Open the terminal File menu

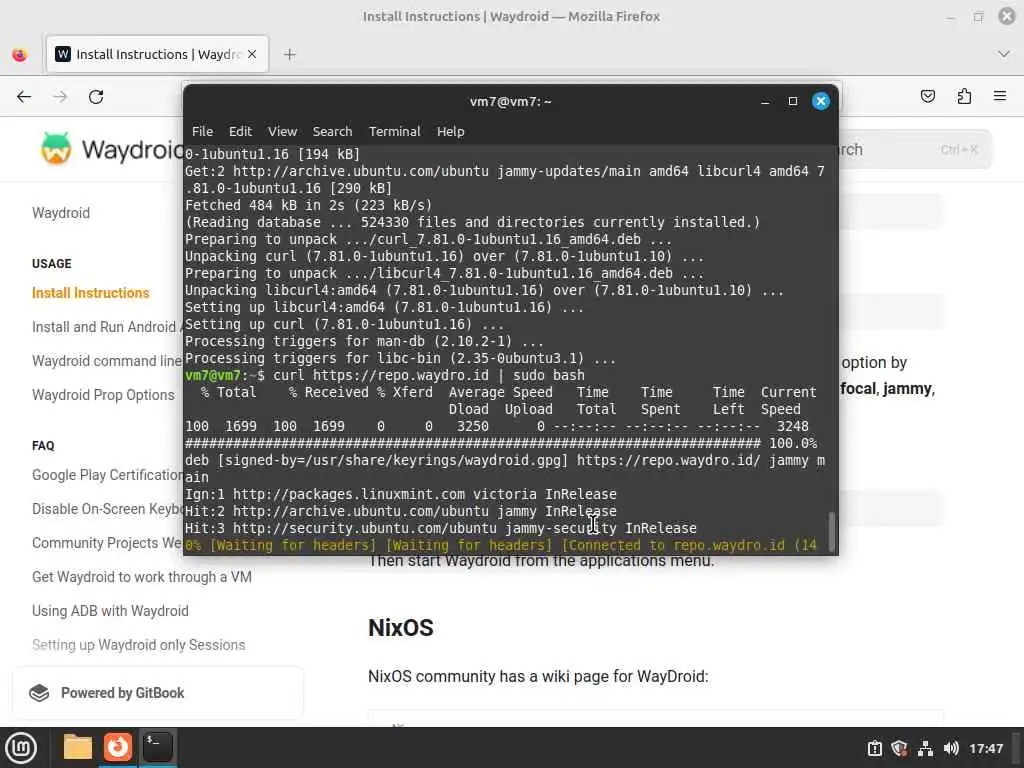point(202,131)
